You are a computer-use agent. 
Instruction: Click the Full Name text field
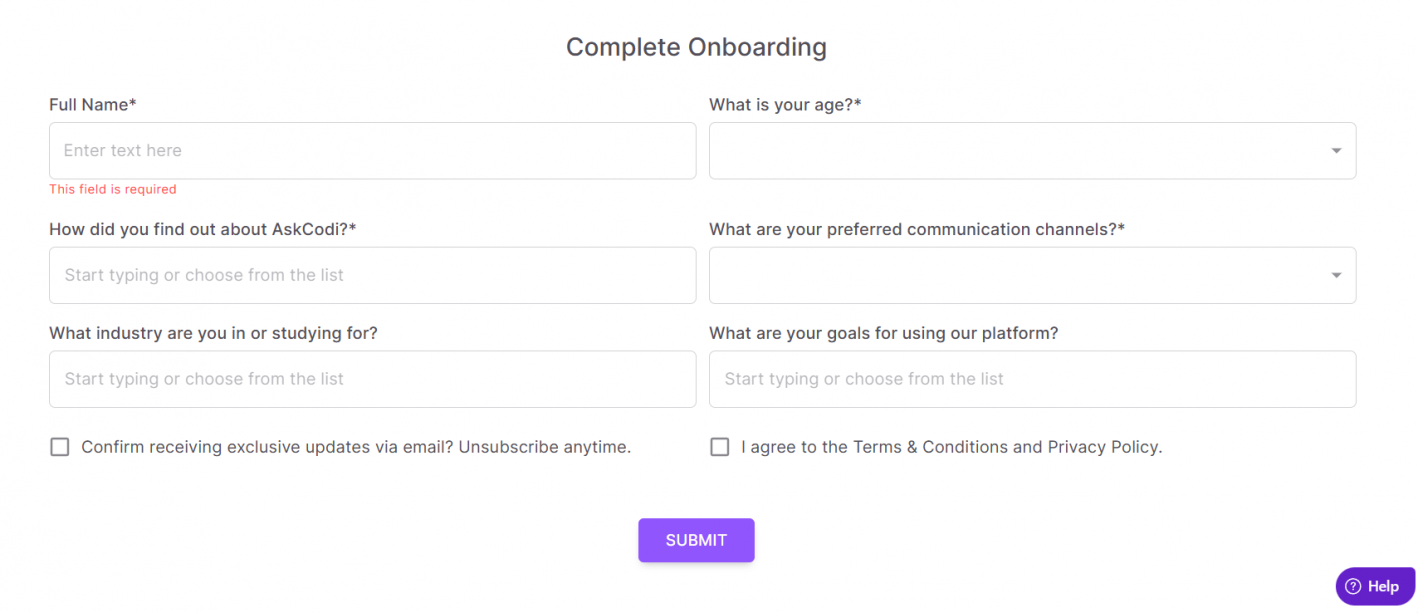(372, 151)
